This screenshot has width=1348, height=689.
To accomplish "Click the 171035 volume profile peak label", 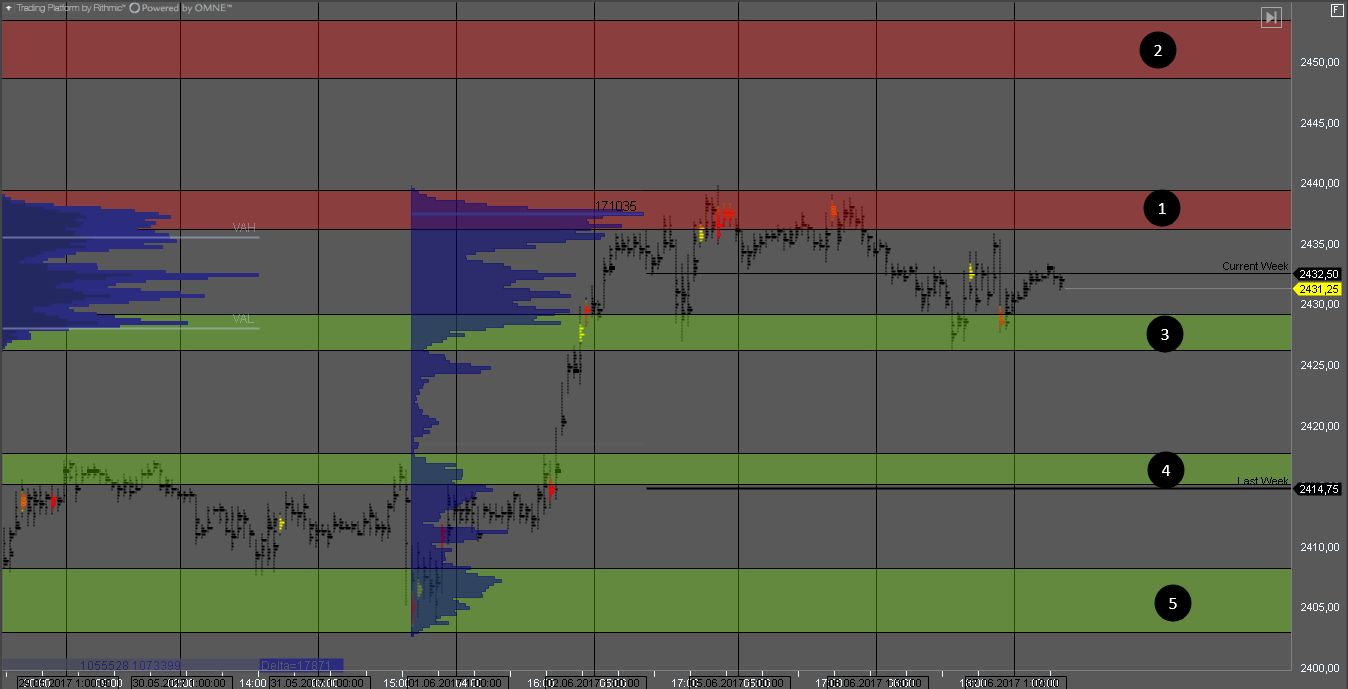I will pyautogui.click(x=615, y=206).
